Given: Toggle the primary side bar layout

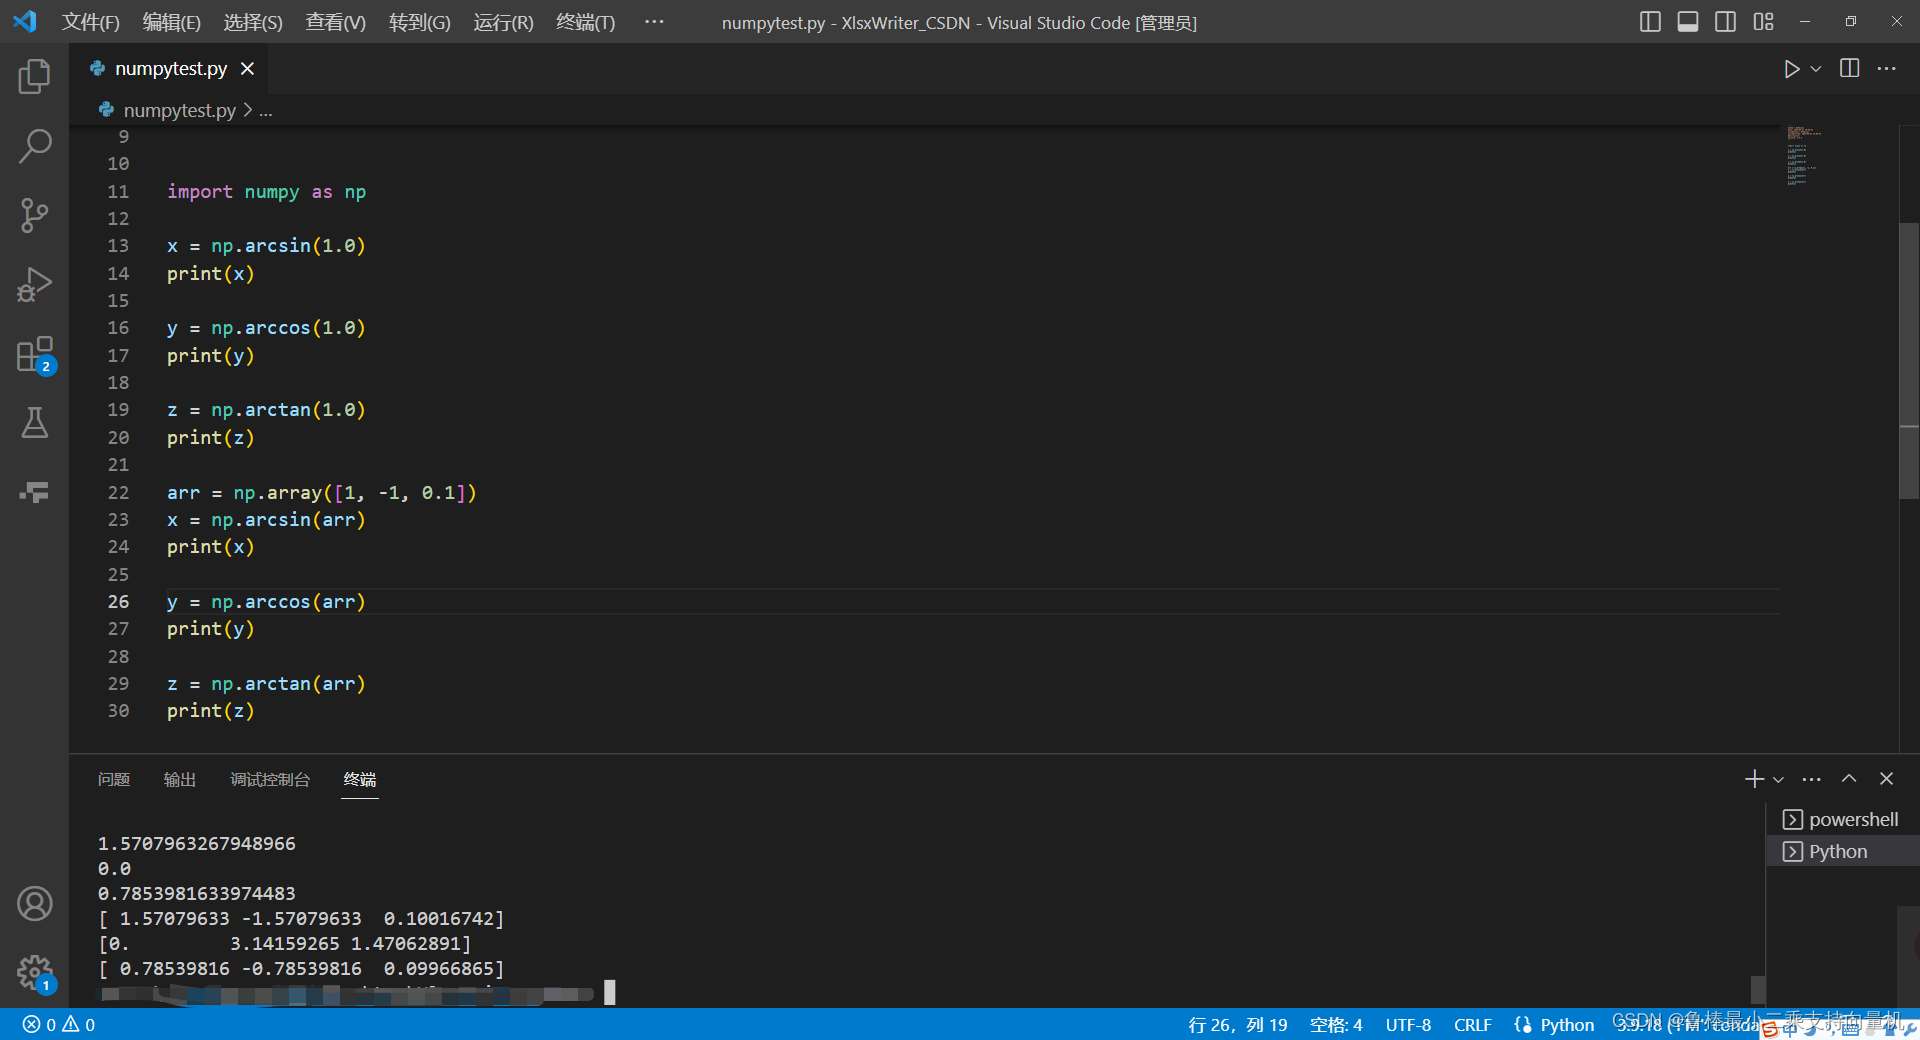Looking at the screenshot, I should [1650, 21].
